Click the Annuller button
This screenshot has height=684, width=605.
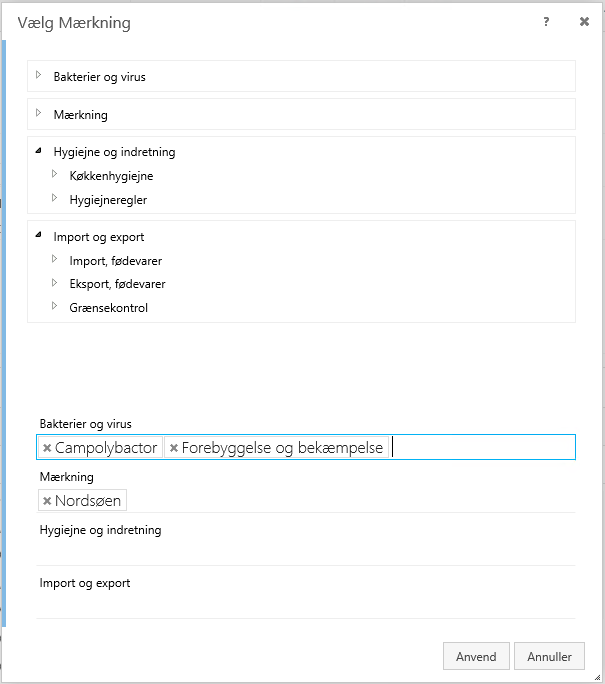[549, 657]
